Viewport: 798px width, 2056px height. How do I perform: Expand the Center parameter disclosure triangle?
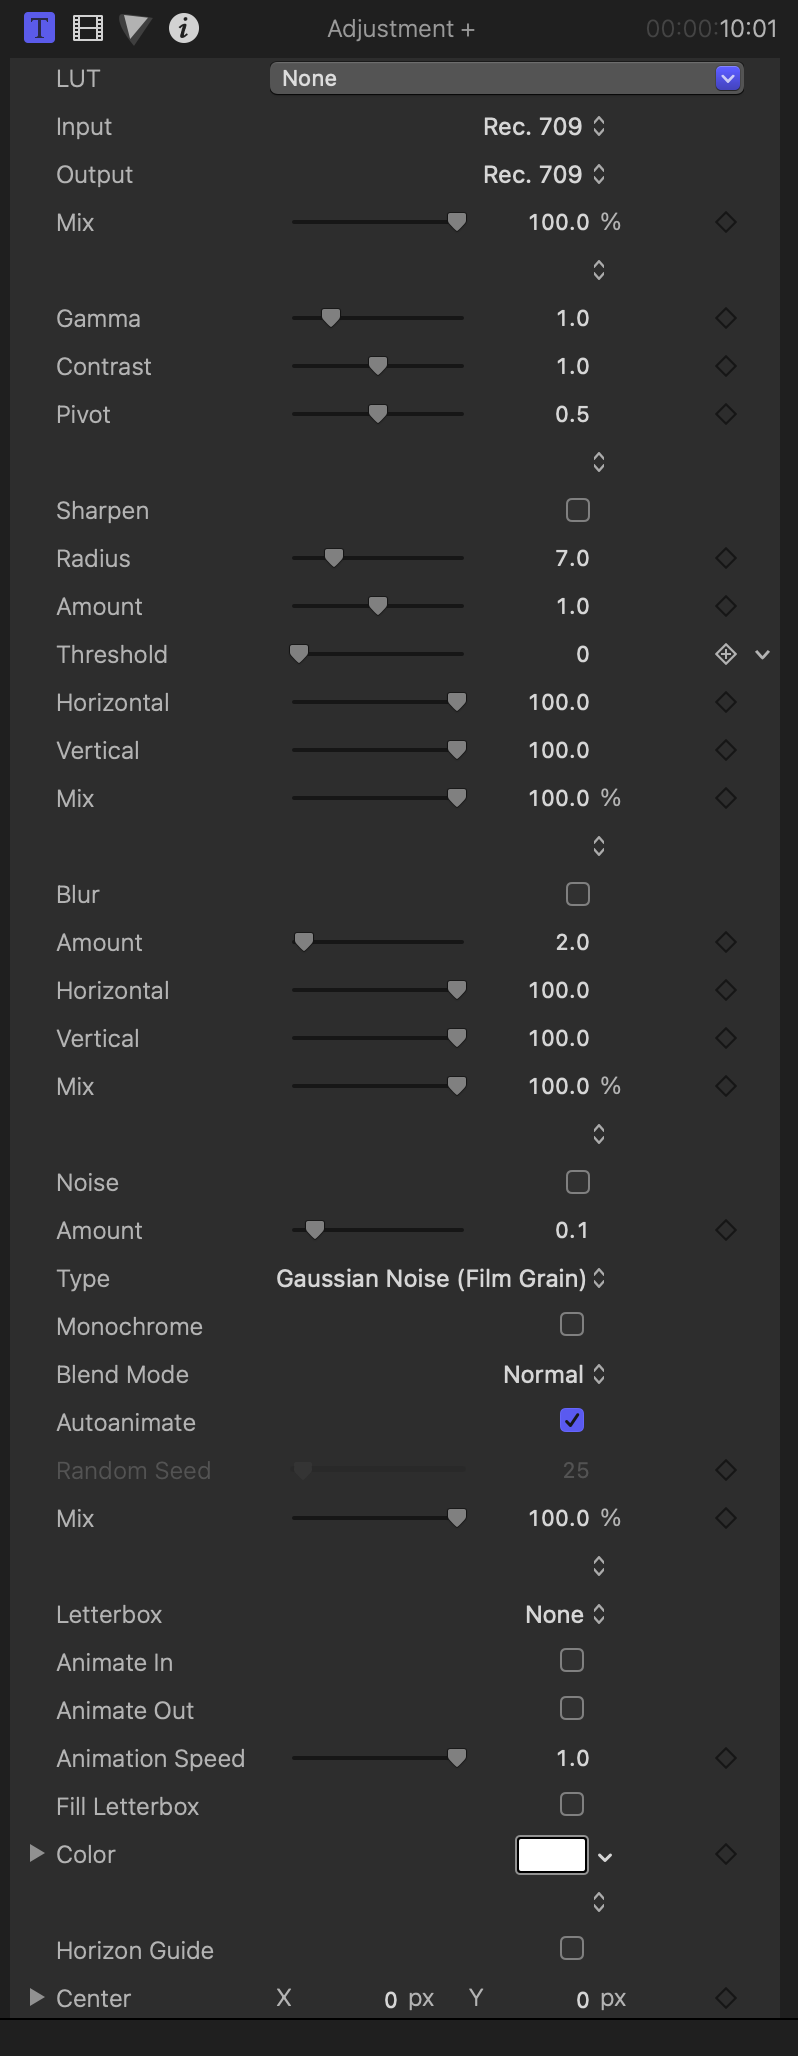(x=37, y=1997)
